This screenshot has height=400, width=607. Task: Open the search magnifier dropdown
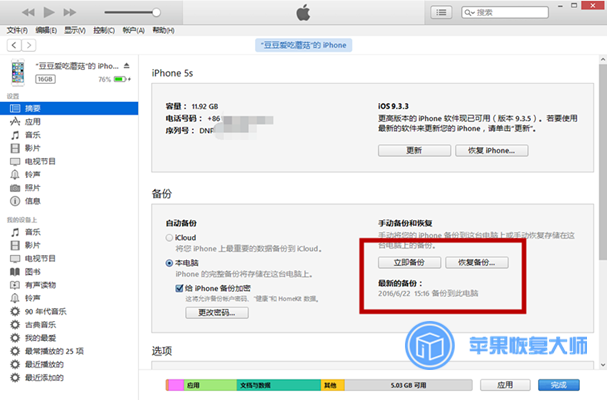coord(469,12)
